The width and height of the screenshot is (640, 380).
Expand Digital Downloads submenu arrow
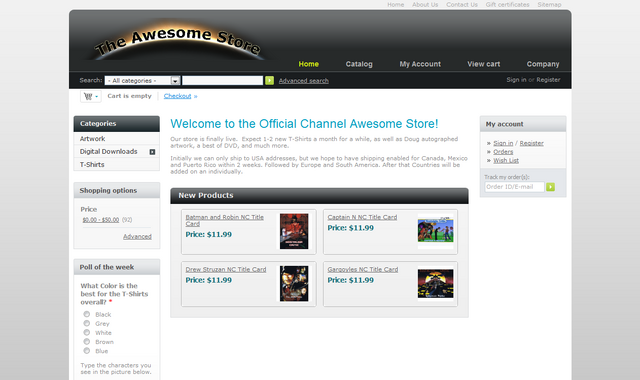tap(152, 152)
